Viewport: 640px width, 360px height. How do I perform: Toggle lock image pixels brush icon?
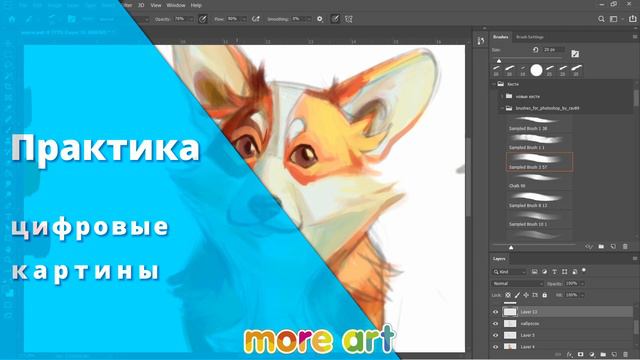517,295
